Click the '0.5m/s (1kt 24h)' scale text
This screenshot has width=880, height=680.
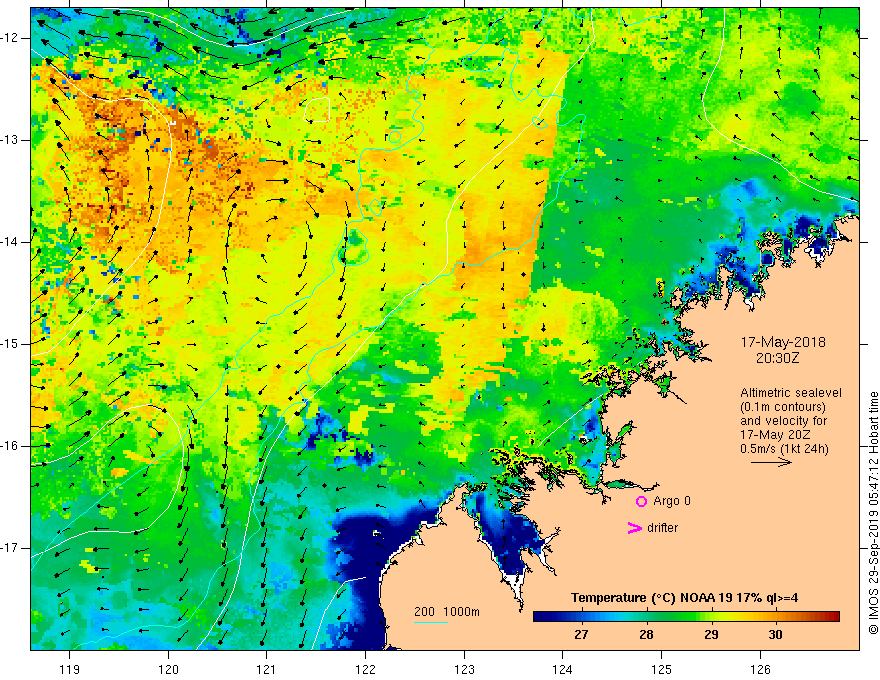point(784,448)
